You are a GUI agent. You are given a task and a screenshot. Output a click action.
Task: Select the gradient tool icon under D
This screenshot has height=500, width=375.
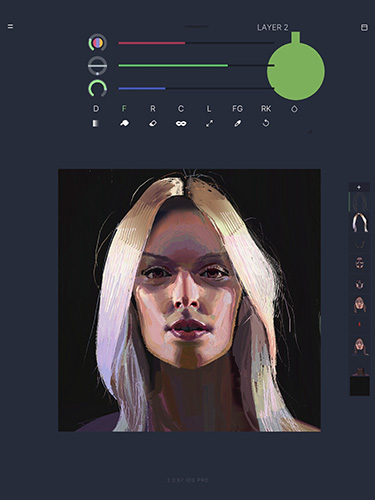96,124
